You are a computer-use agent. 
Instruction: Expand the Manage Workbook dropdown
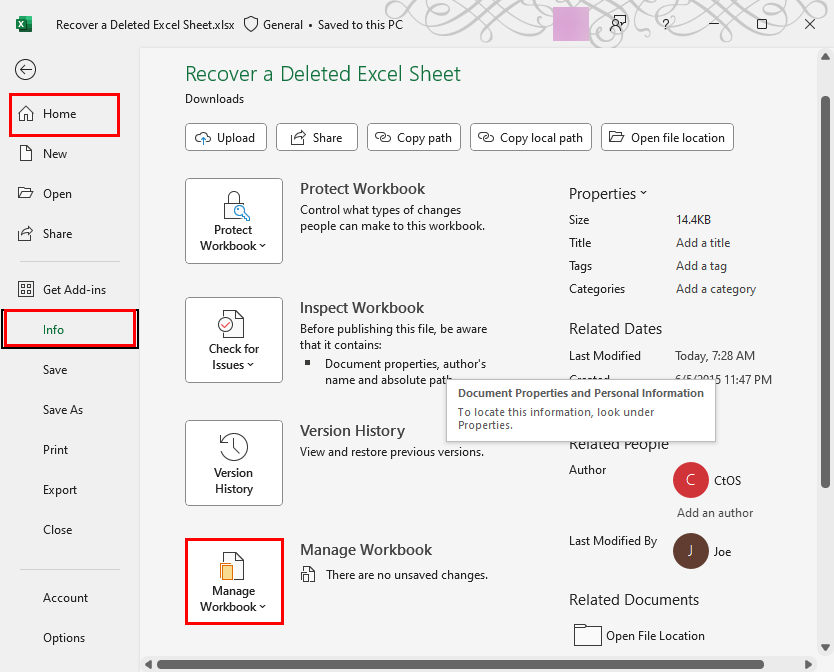[234, 582]
